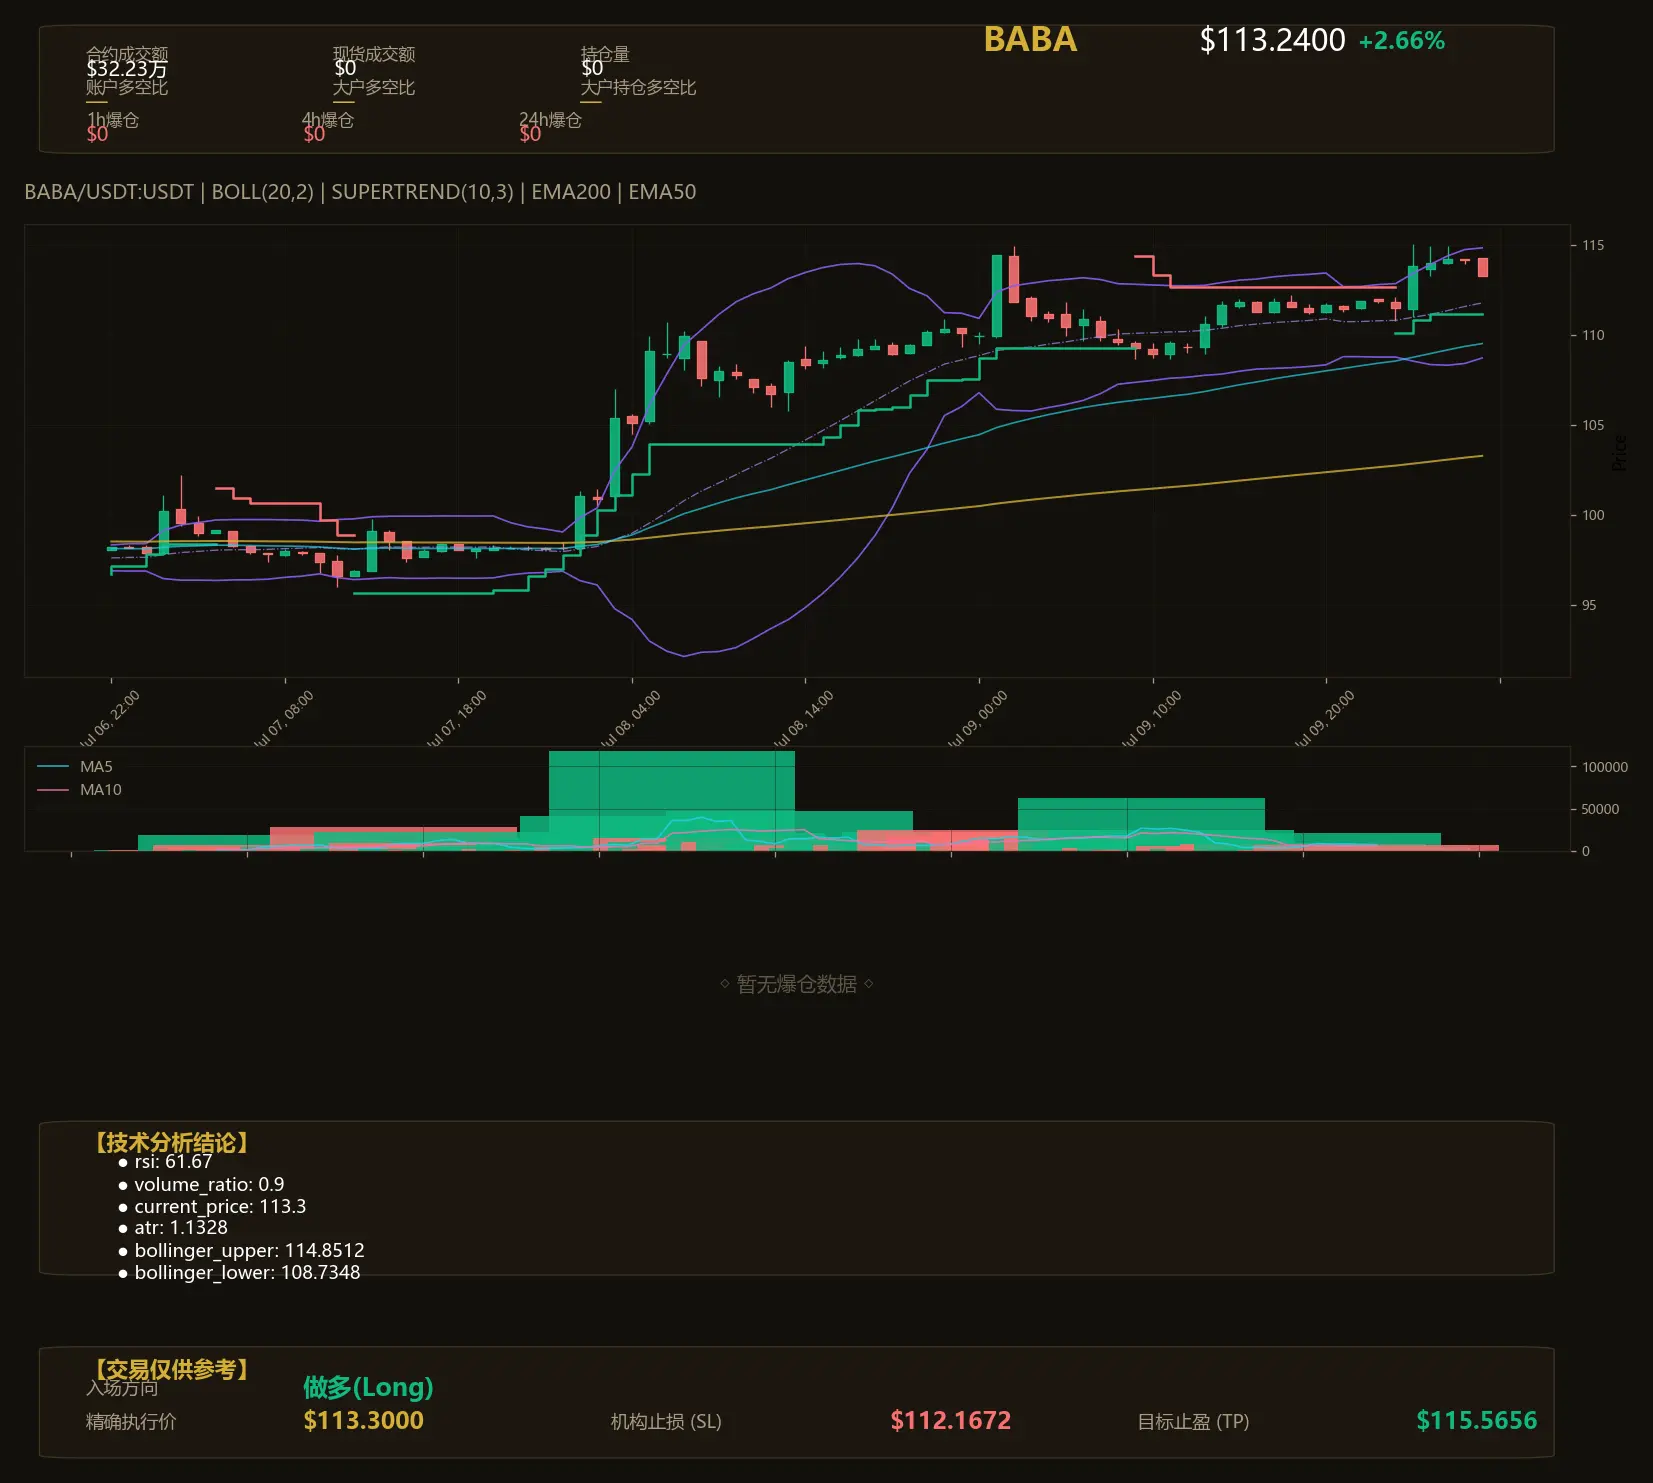Click the 做多(Long) entry direction
Image resolution: width=1653 pixels, height=1483 pixels.
[368, 1387]
